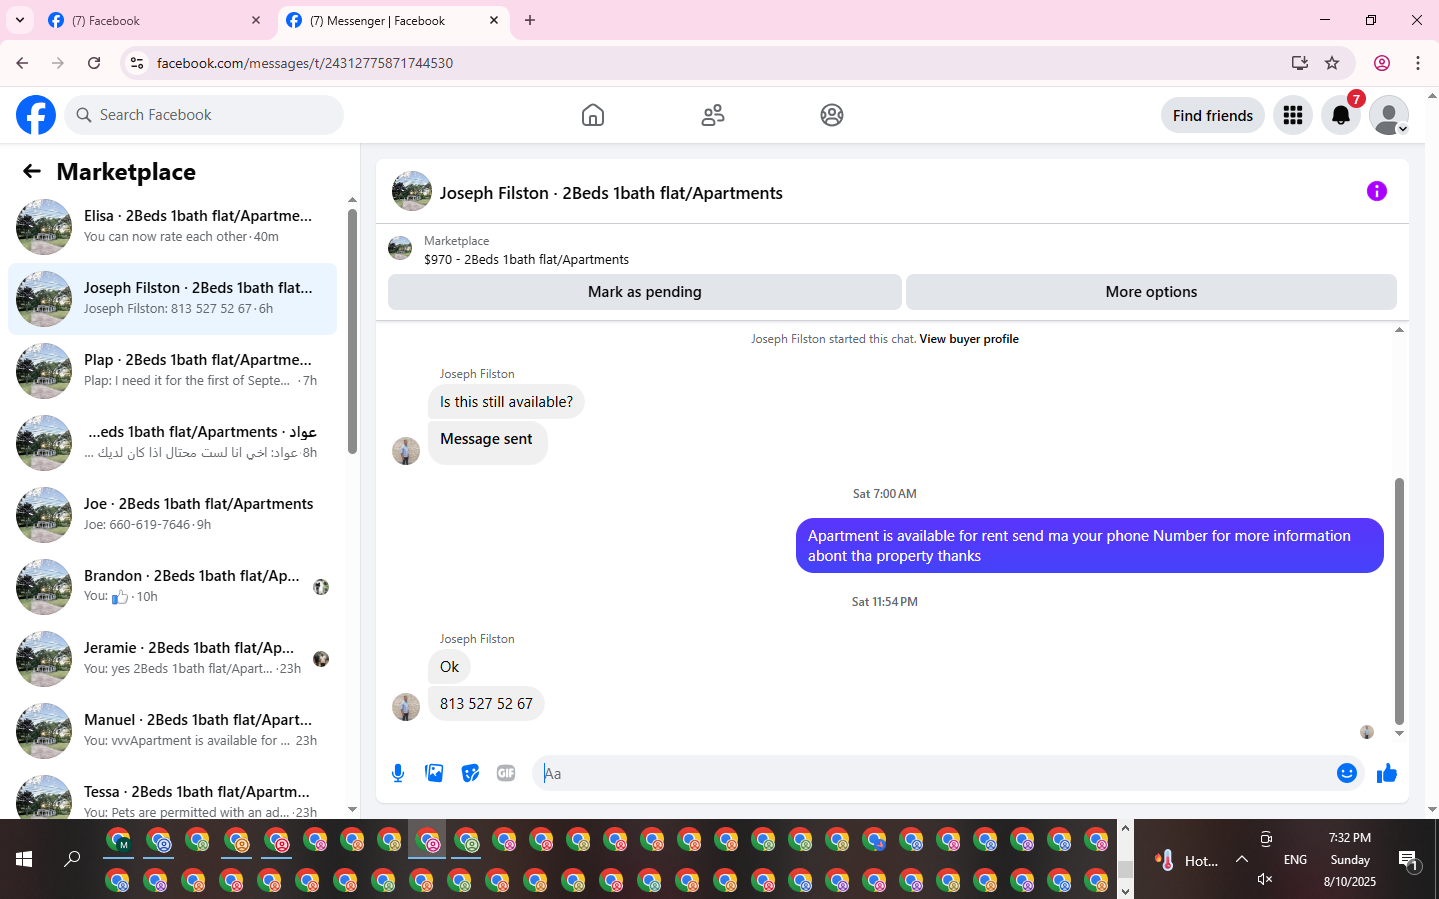Open a new browser tab
Image resolution: width=1439 pixels, height=899 pixels.
click(x=530, y=20)
